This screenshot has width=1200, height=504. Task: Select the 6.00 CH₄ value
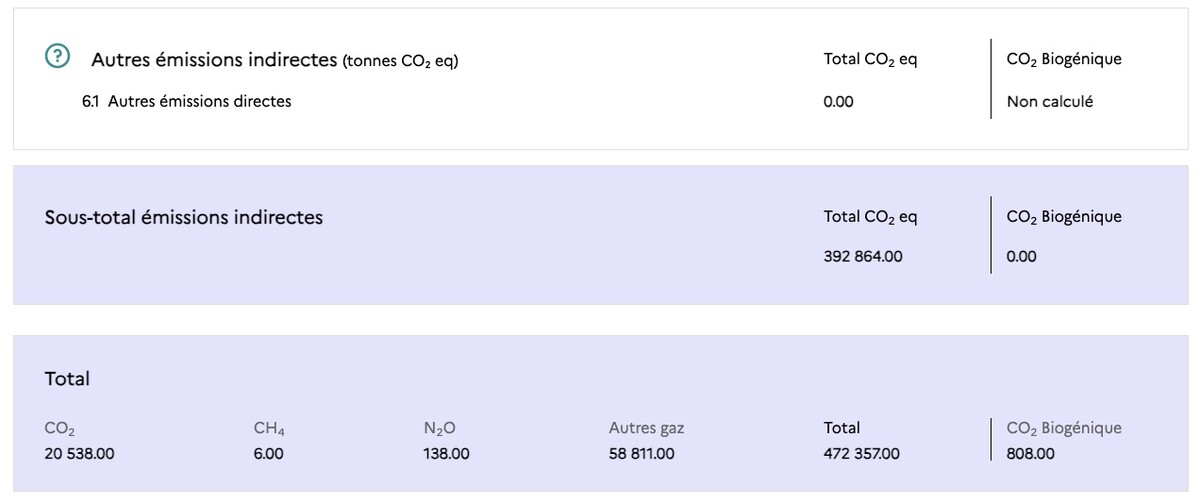[x=269, y=454]
